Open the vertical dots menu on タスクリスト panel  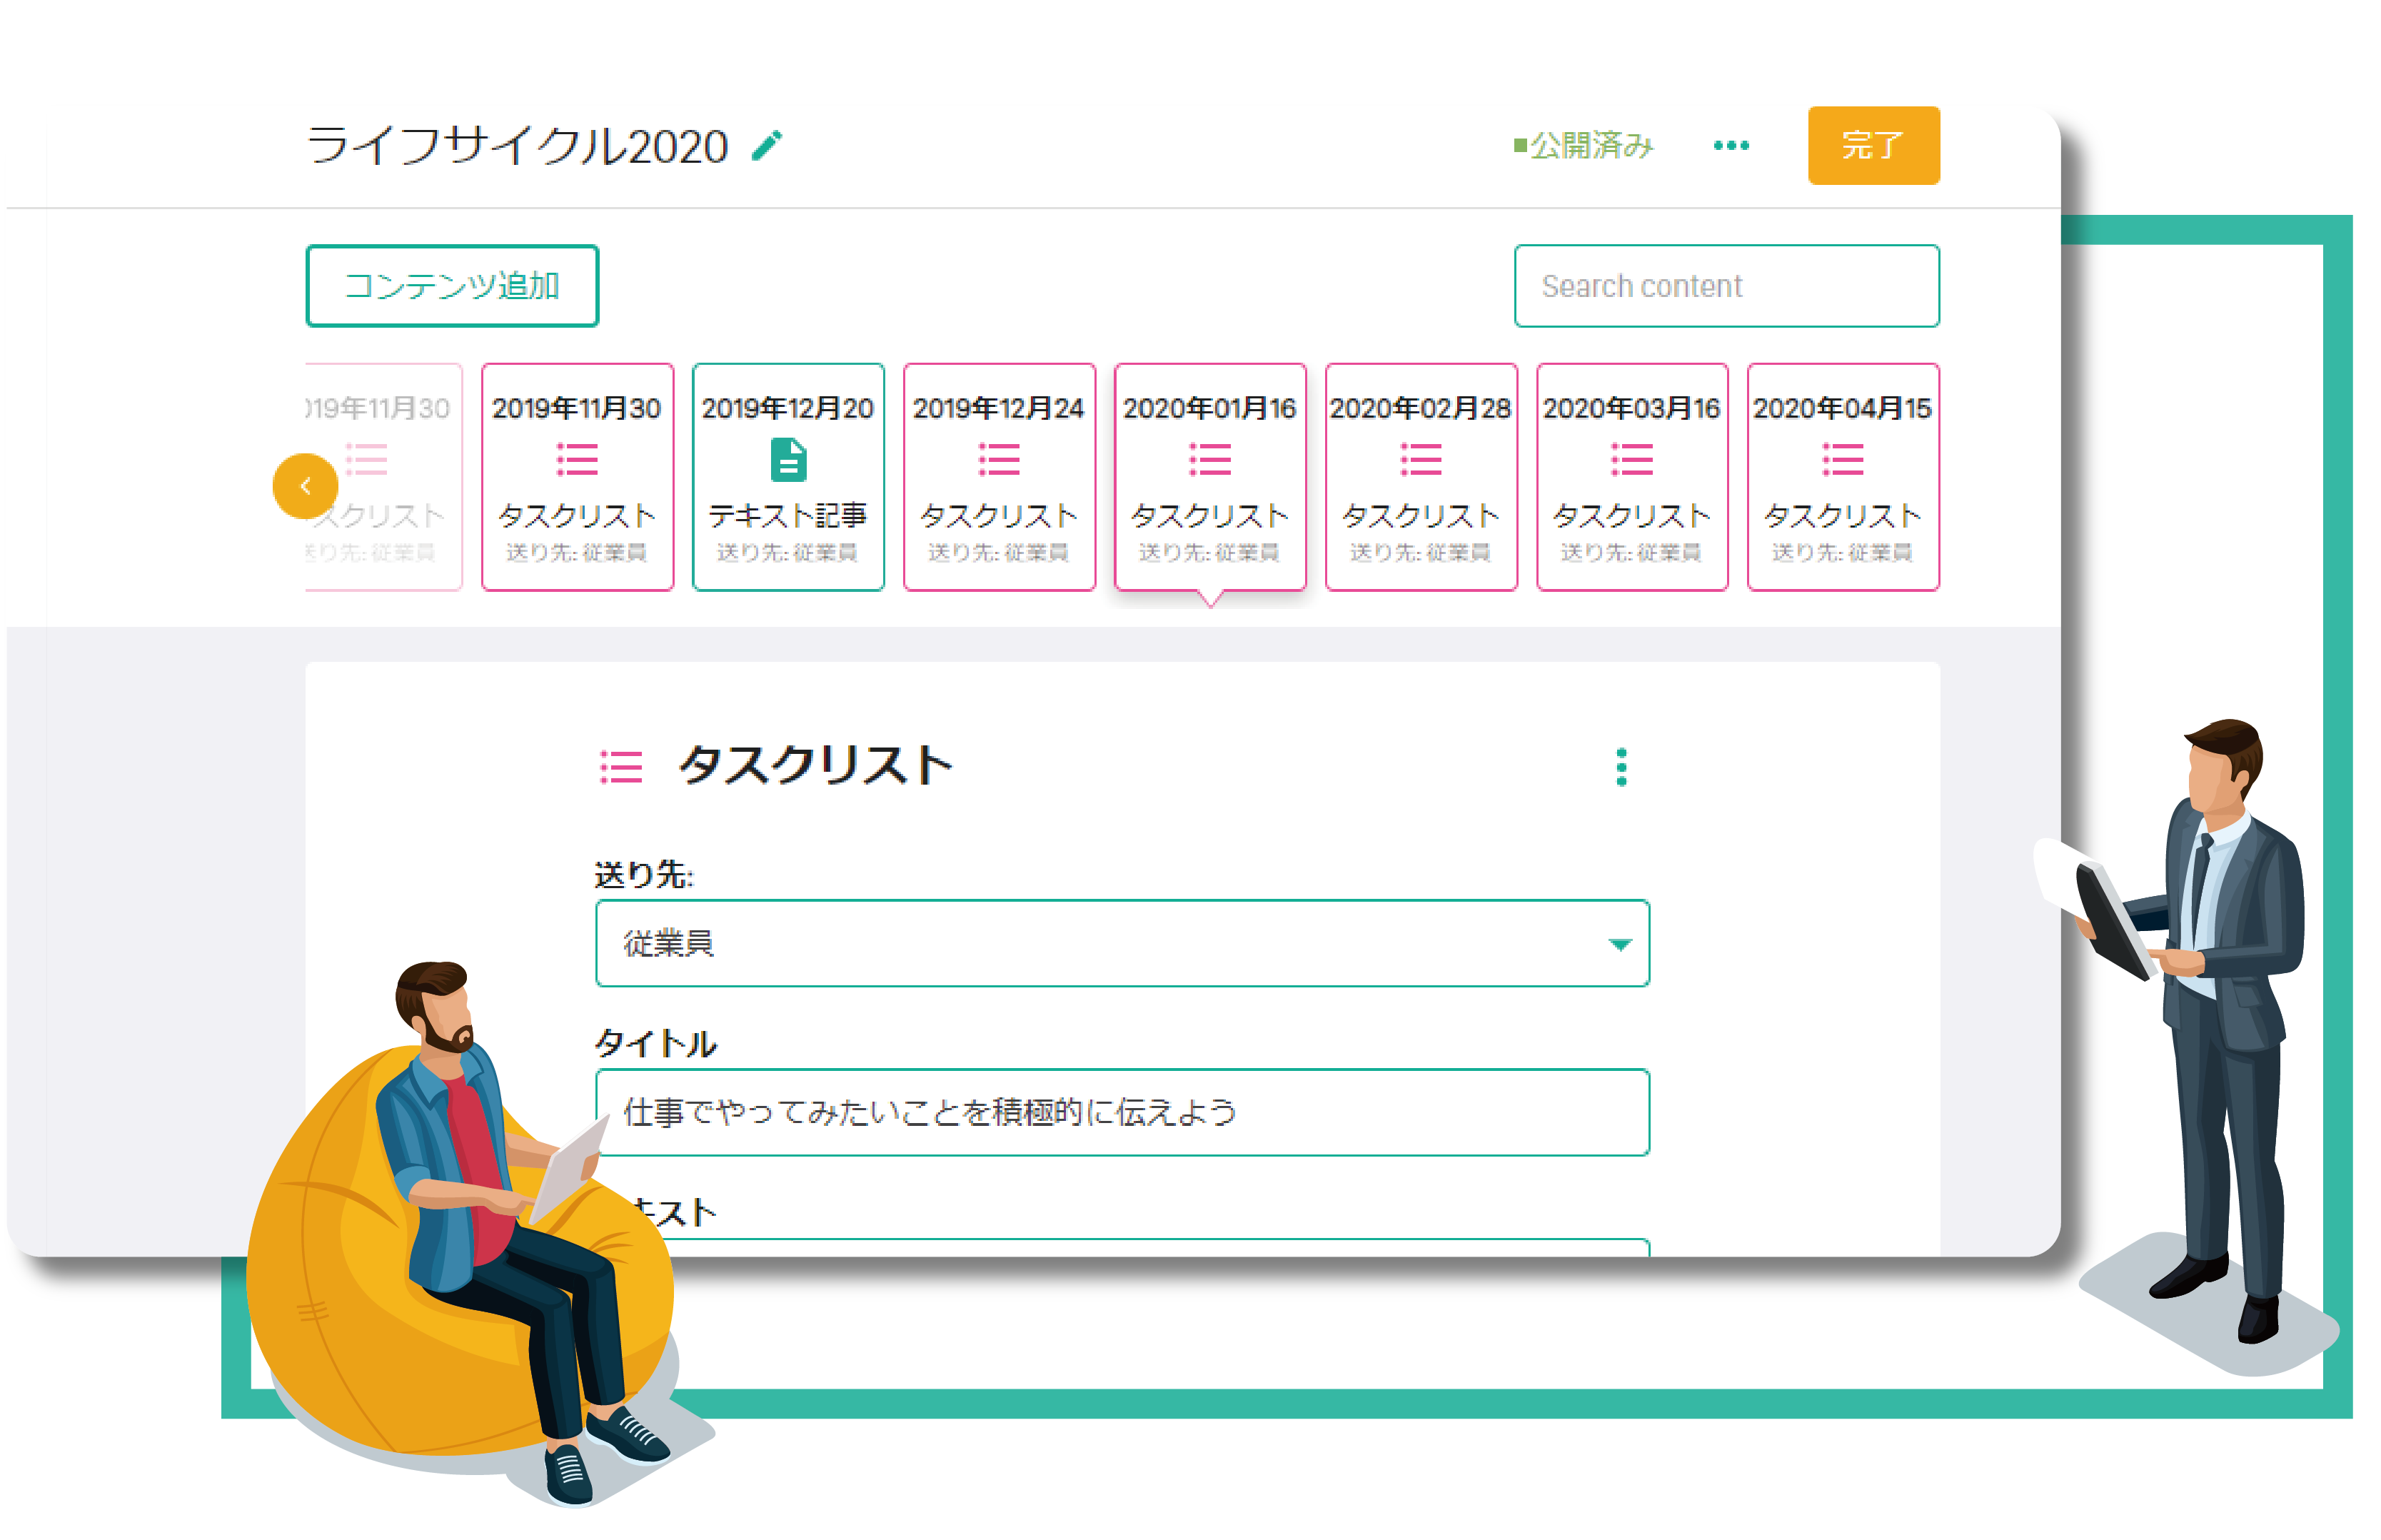point(1621,767)
